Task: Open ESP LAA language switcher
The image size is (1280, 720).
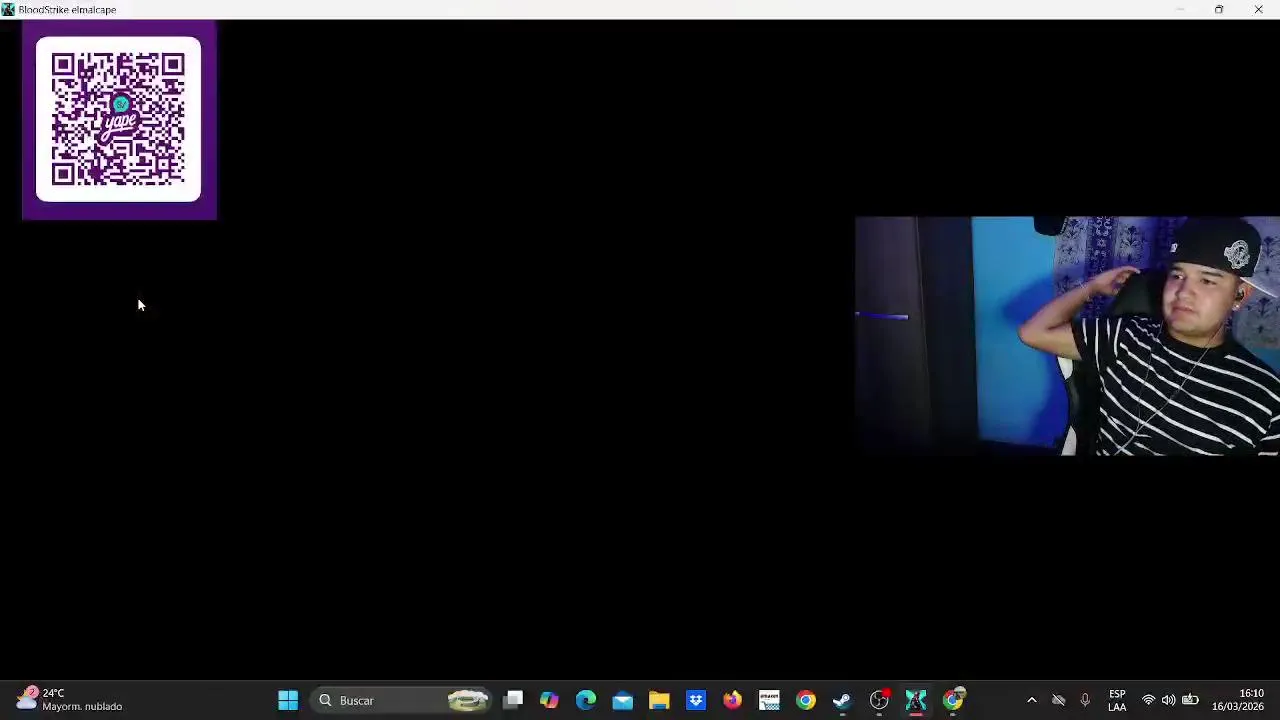Action: click(x=1117, y=700)
